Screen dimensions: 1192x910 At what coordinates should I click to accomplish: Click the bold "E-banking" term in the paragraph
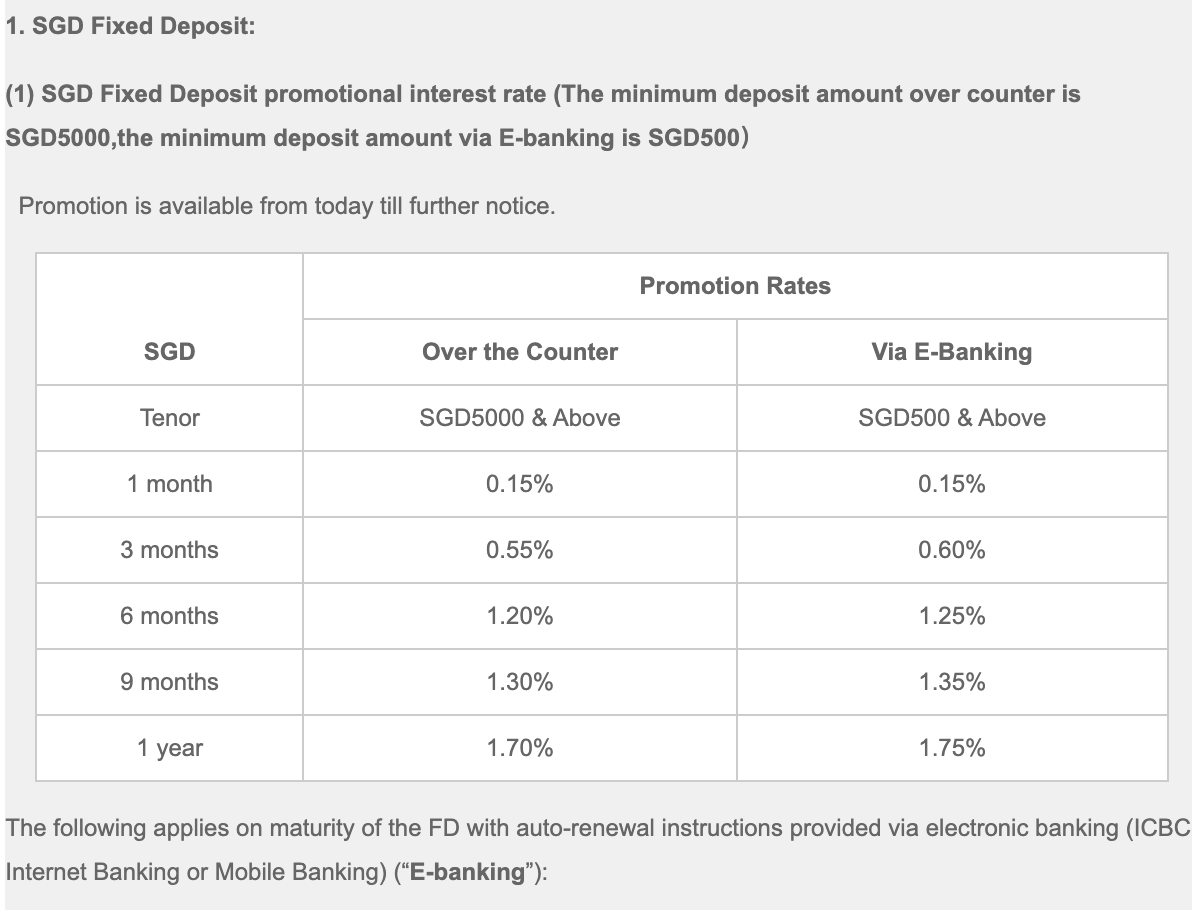pyautogui.click(x=468, y=872)
